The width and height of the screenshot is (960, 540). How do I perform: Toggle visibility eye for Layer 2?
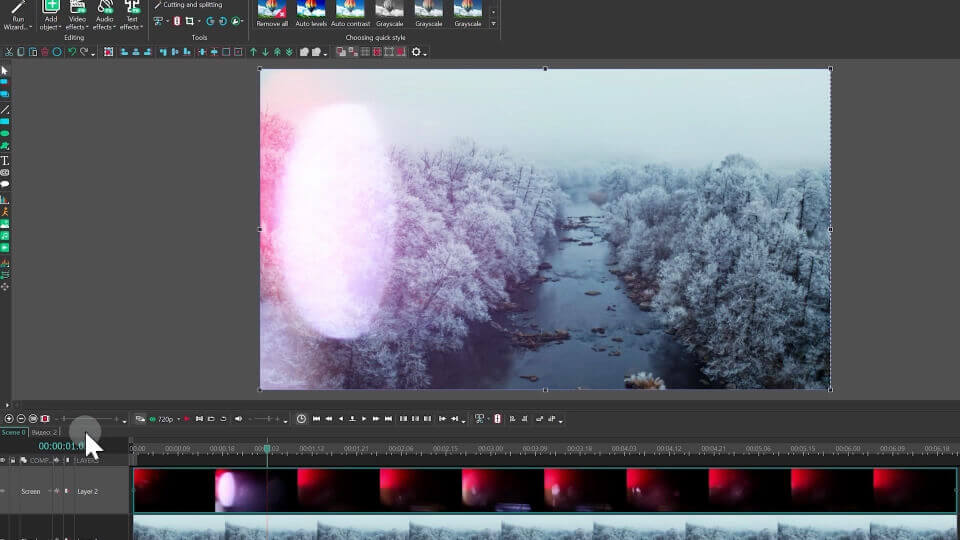point(4,491)
